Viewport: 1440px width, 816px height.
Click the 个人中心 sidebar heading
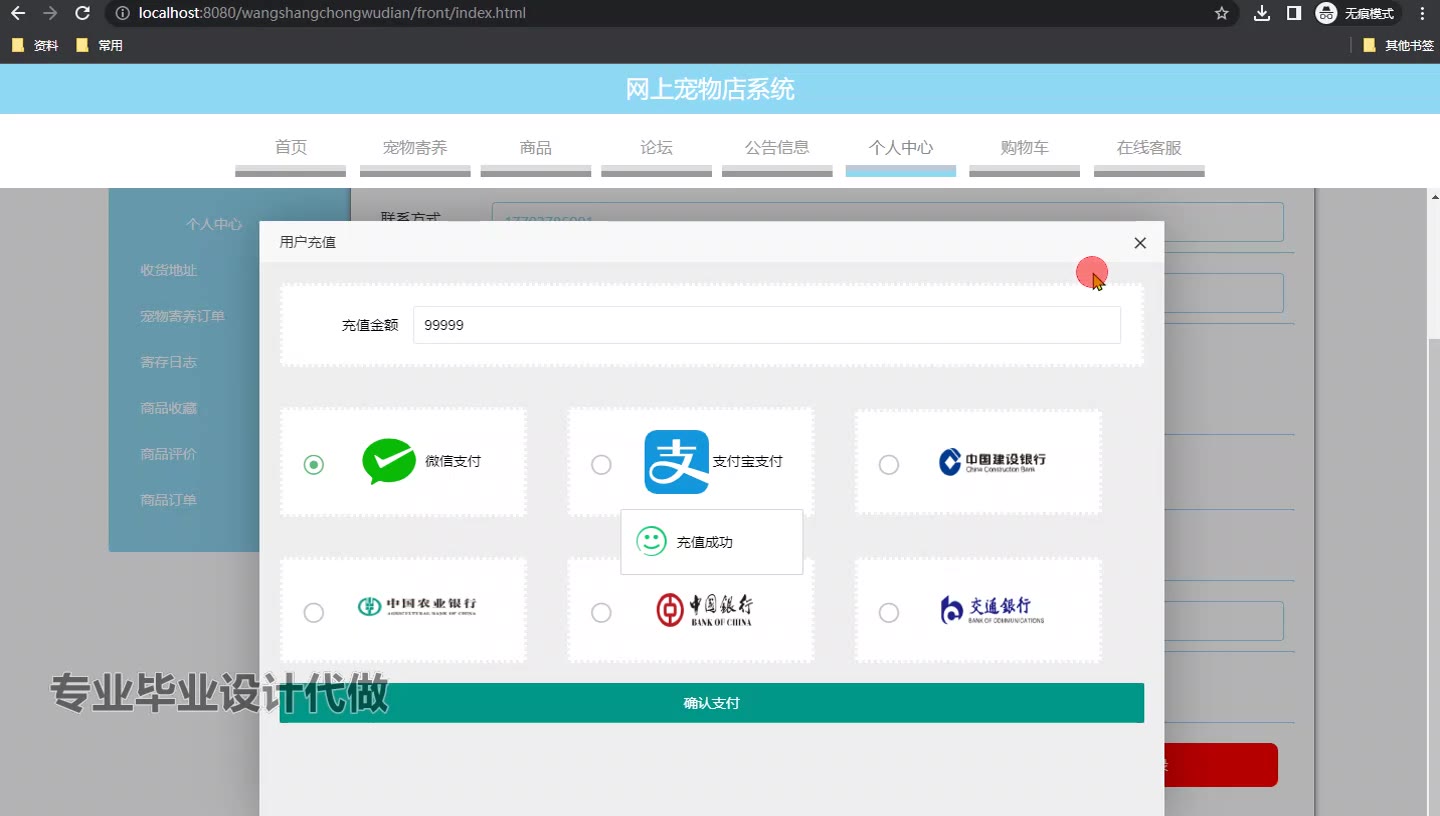(214, 224)
